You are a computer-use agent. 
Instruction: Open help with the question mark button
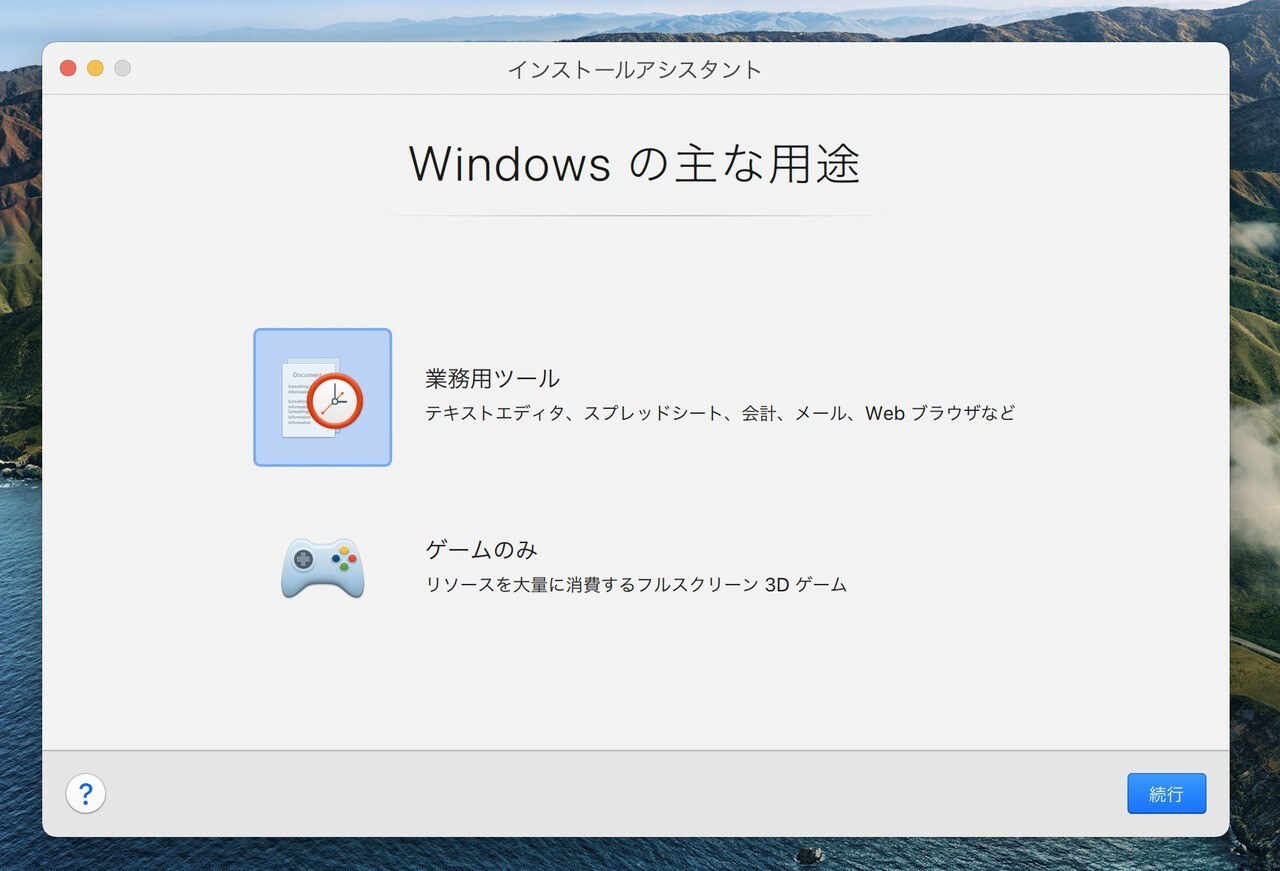pyautogui.click(x=86, y=794)
